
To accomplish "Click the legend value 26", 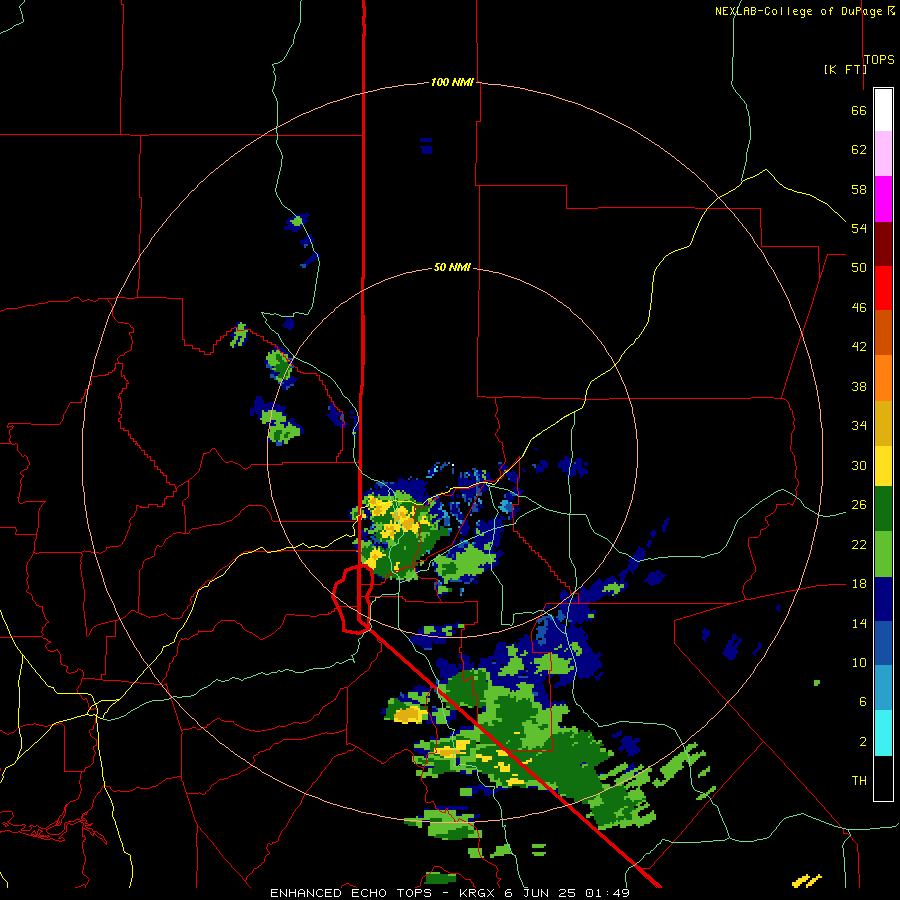I will pyautogui.click(x=859, y=505).
